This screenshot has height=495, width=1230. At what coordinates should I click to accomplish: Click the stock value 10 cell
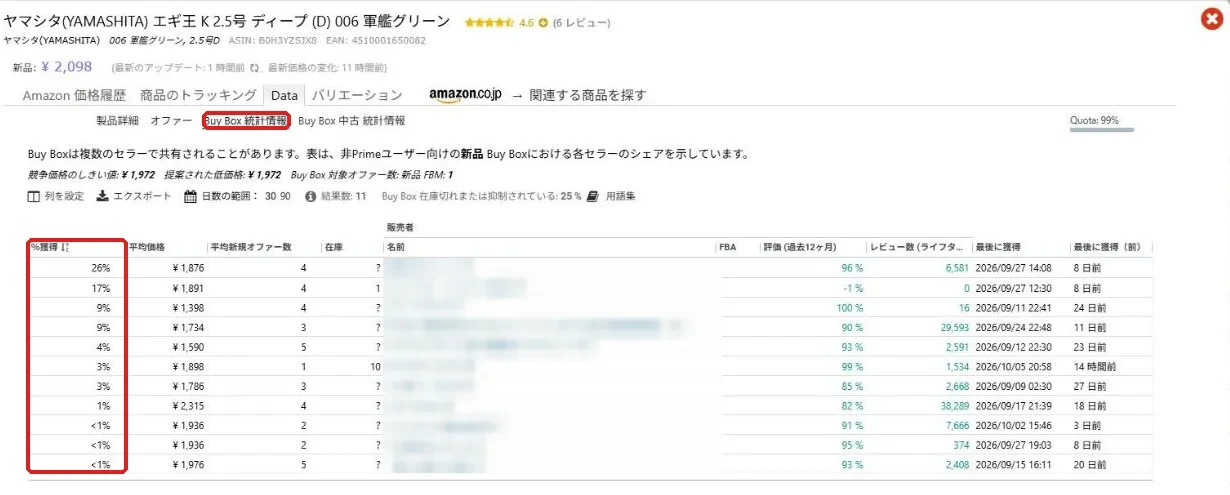[375, 367]
